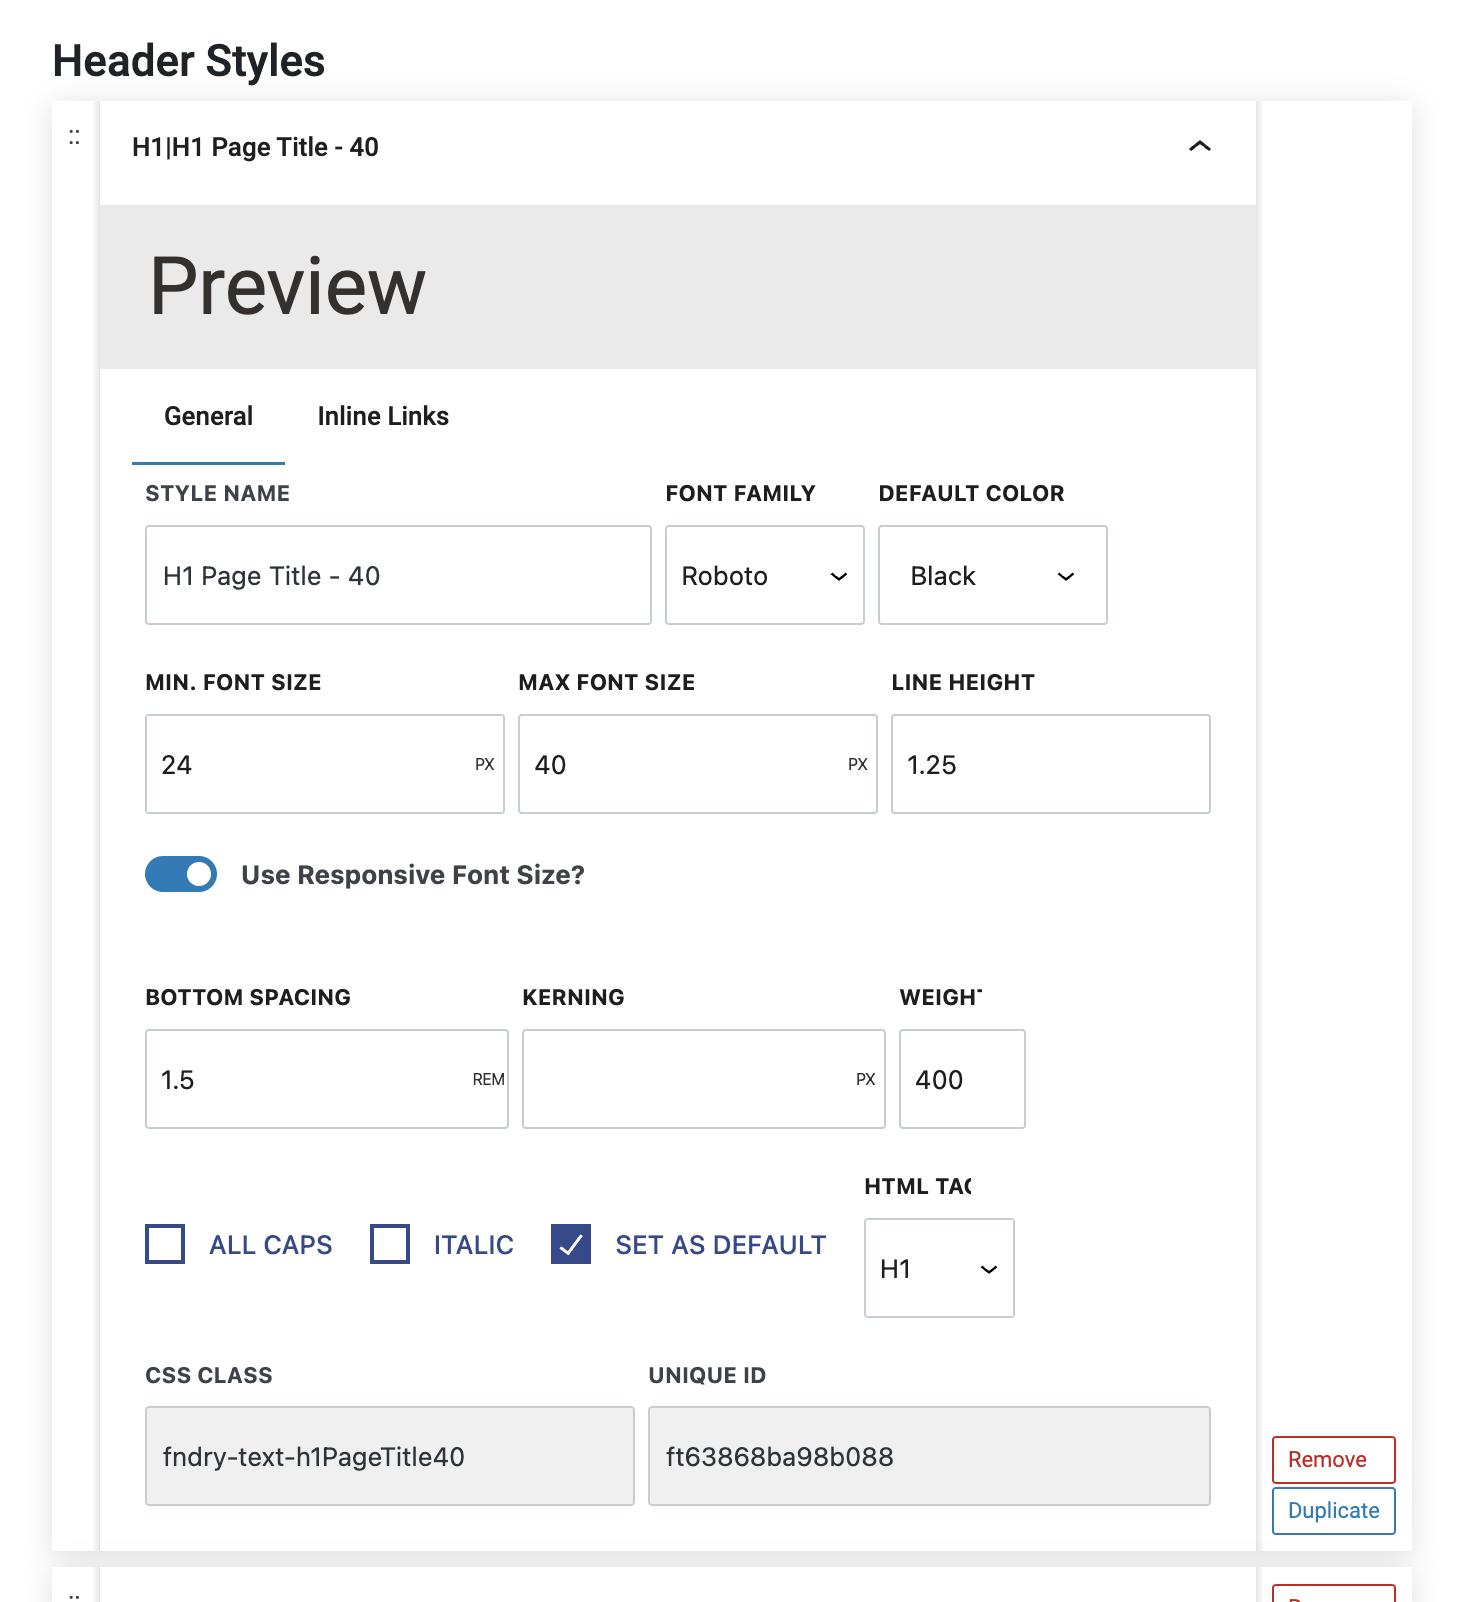Image resolution: width=1458 pixels, height=1602 pixels.
Task: Click the Max Font Size field
Action: click(x=685, y=765)
